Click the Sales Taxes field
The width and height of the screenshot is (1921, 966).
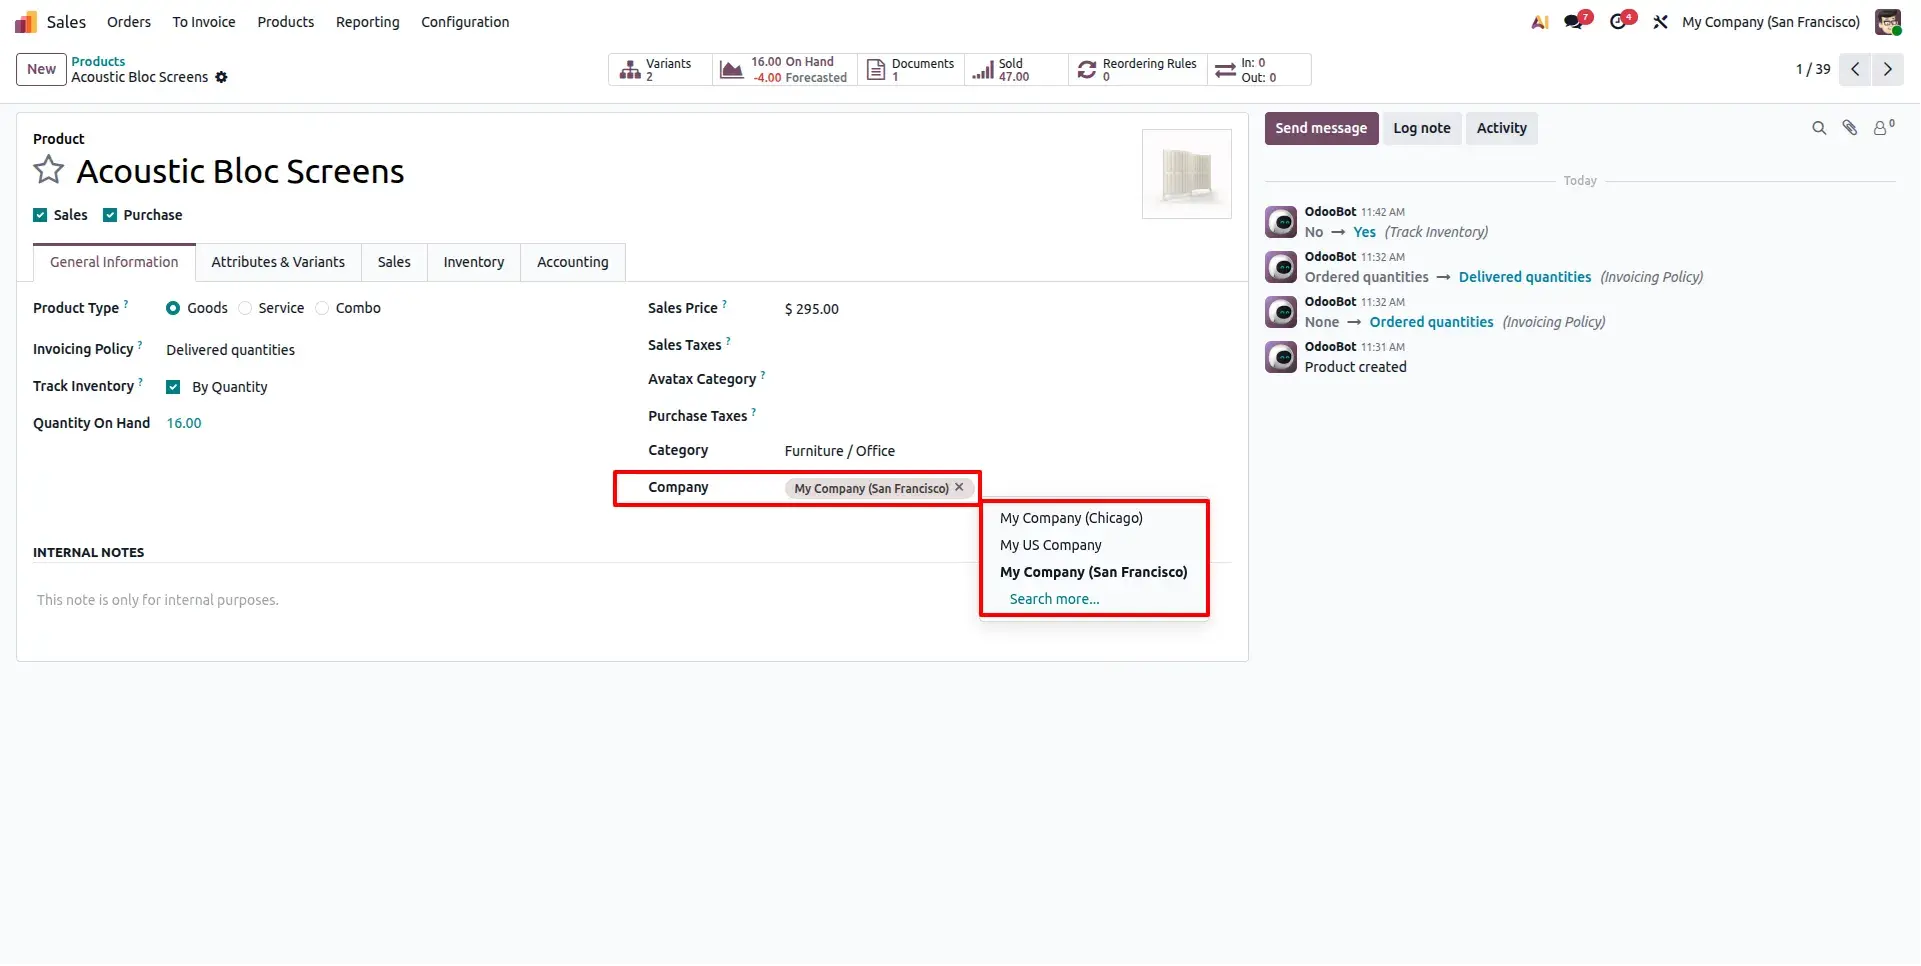tap(1007, 345)
